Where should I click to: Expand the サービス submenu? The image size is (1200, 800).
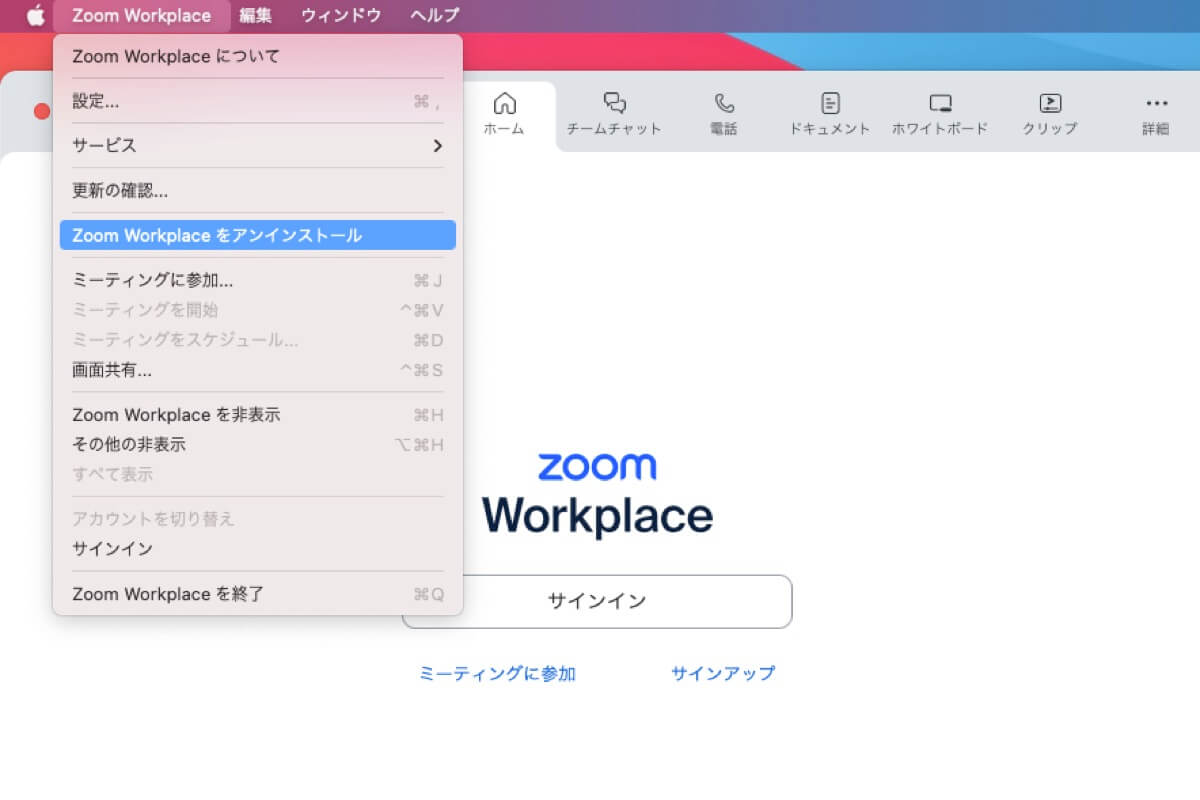(x=104, y=145)
